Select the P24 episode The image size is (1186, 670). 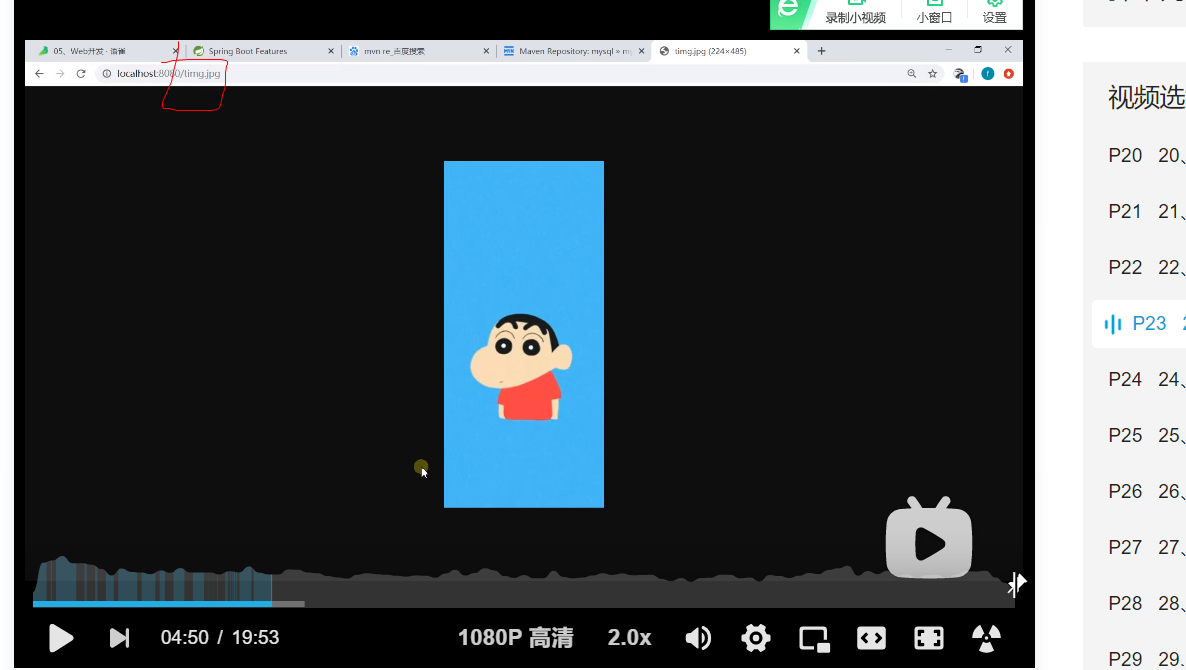tap(1146, 380)
